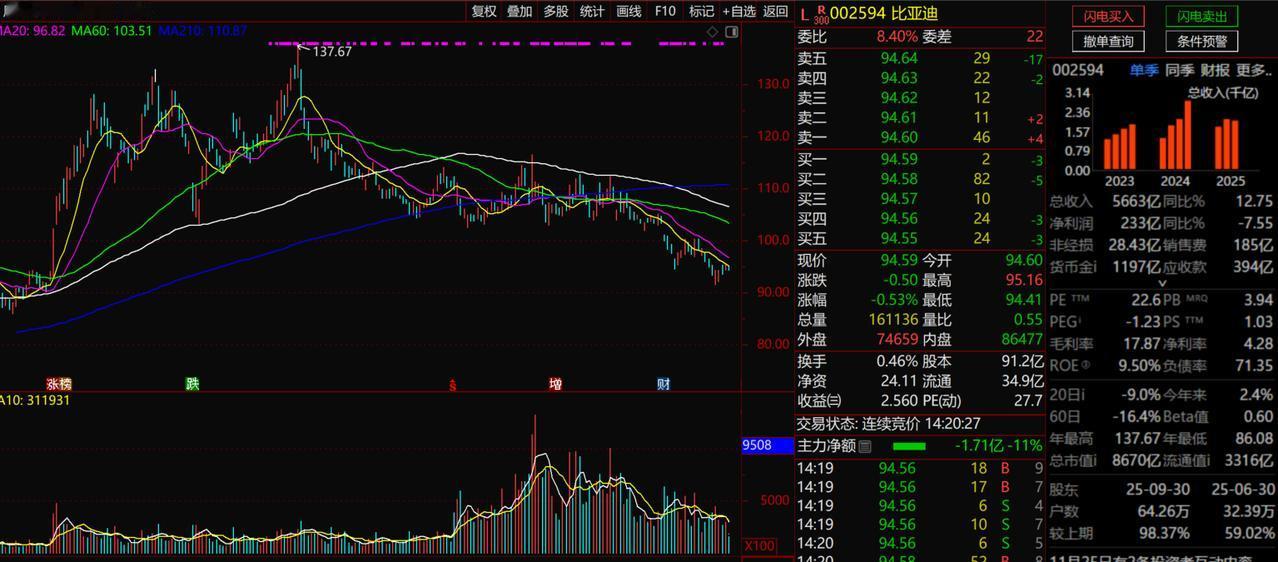Viewport: 1278px width, 562px height.
Task: Click the red $ dividend marker
Action: point(453,384)
